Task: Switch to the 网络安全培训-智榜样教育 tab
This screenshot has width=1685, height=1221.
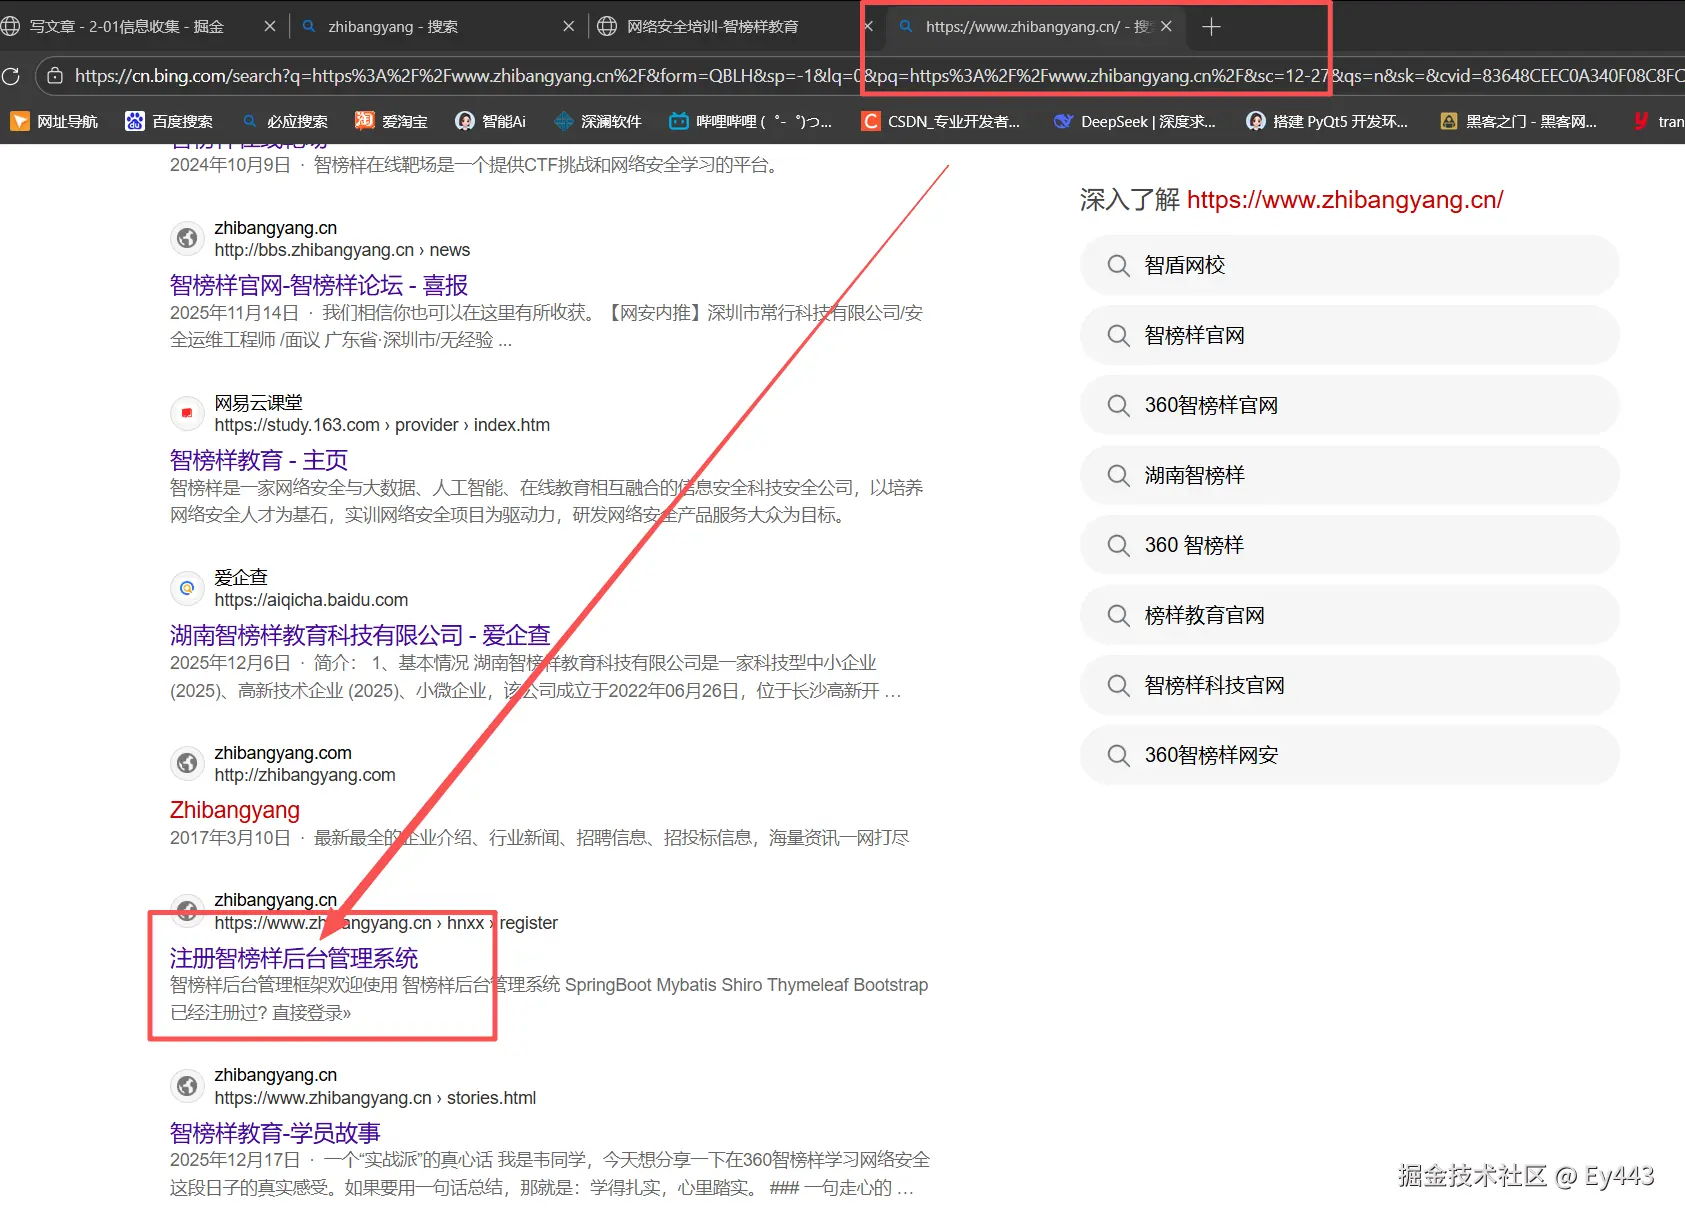Action: (712, 27)
